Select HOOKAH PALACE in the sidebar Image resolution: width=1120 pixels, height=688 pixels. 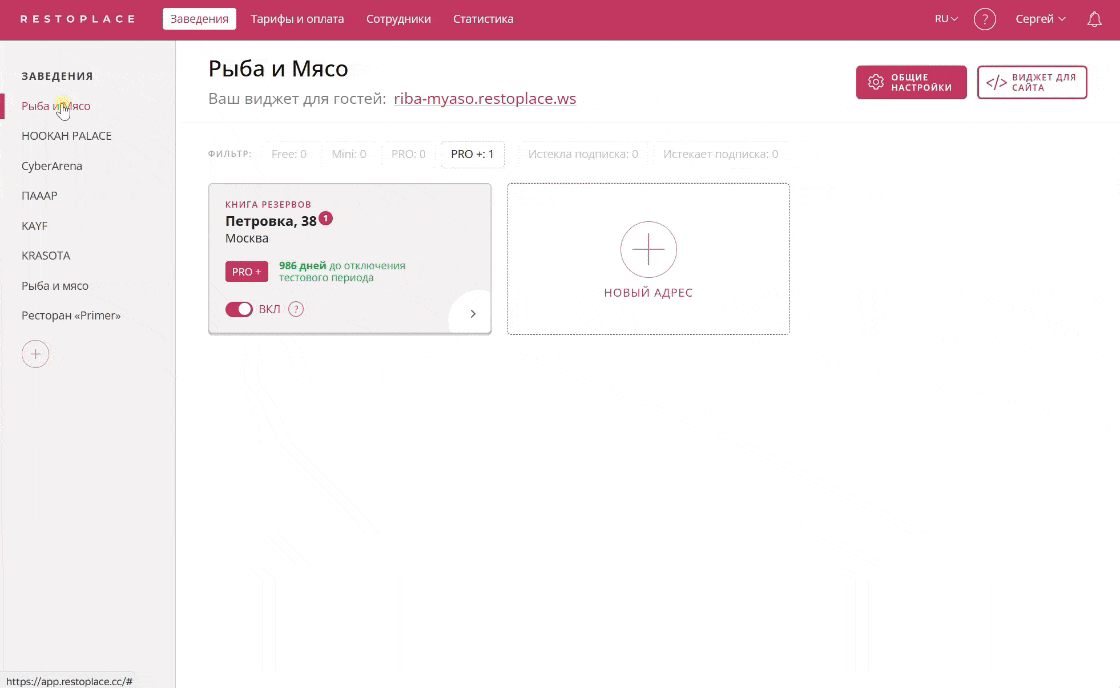[x=66, y=136]
